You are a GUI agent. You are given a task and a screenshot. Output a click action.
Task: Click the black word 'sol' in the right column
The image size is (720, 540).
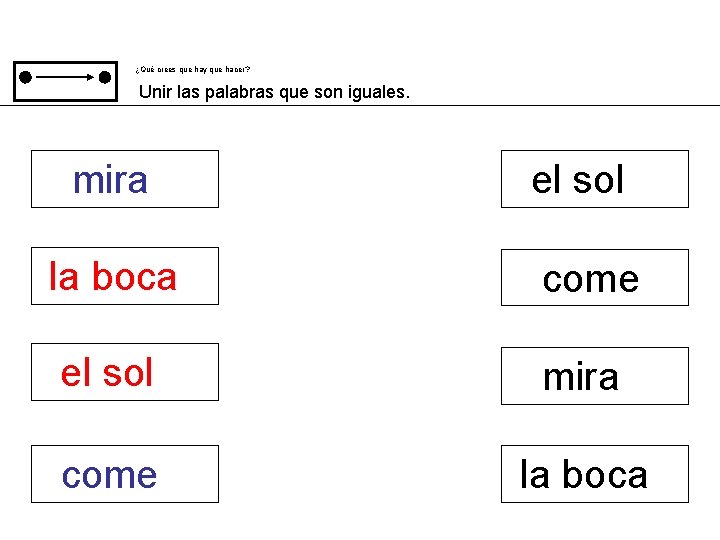point(600,179)
